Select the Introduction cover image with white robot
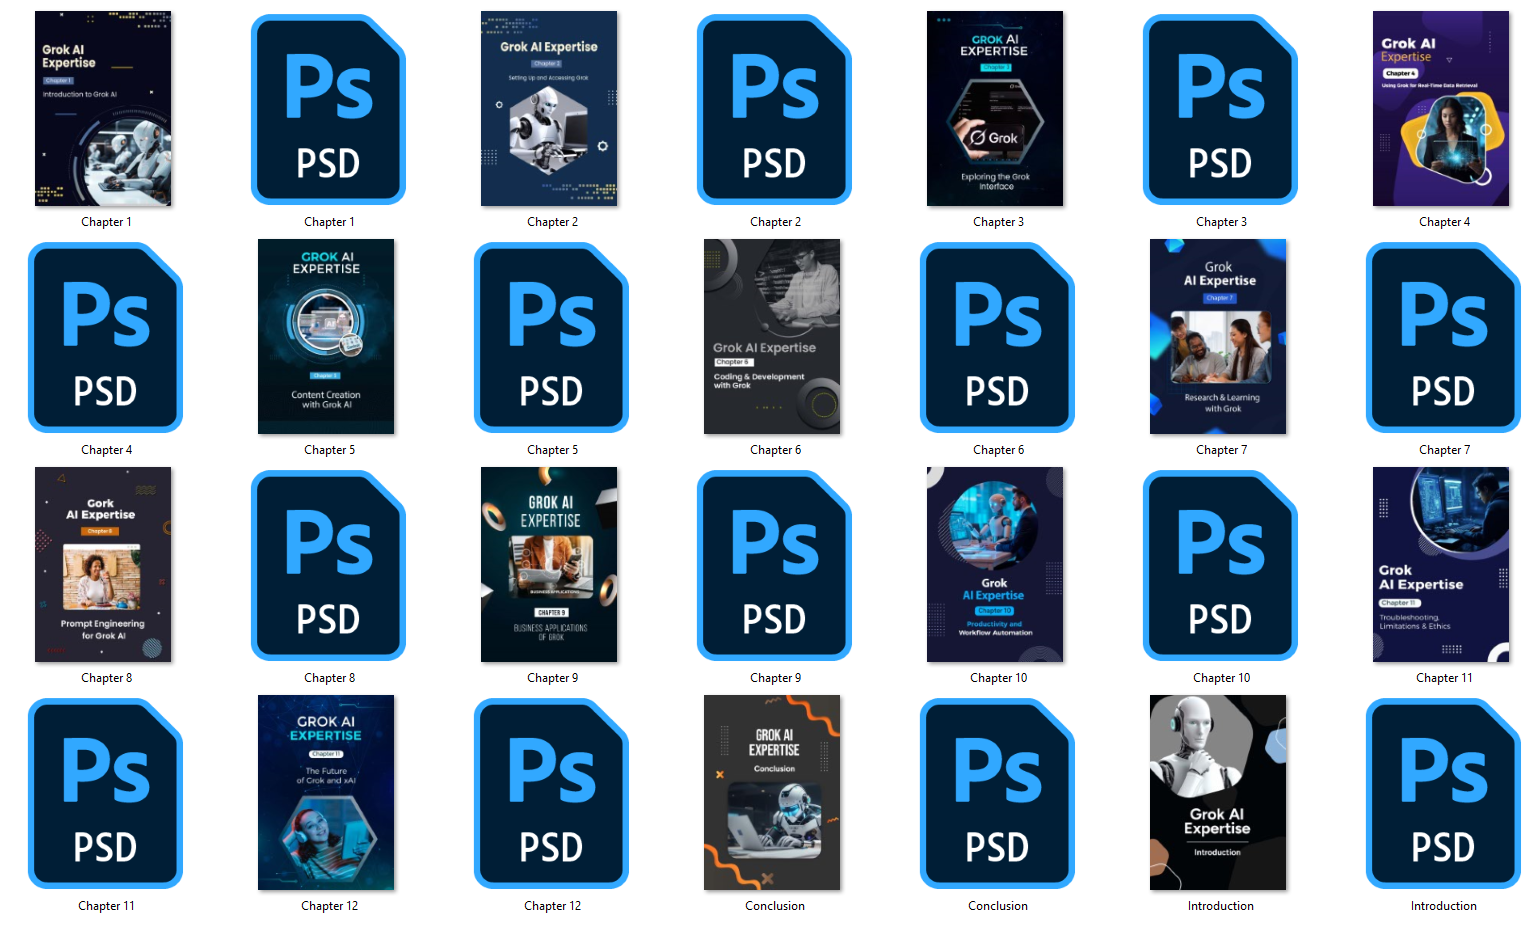 point(1218,792)
